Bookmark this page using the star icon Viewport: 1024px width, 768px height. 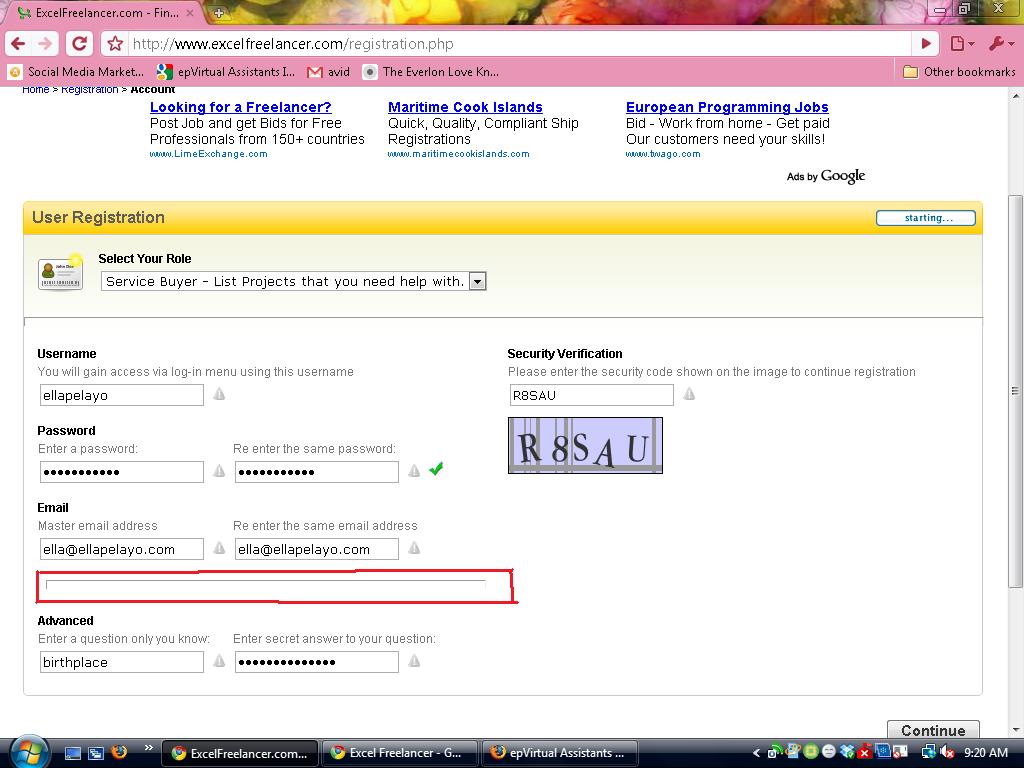(x=115, y=43)
